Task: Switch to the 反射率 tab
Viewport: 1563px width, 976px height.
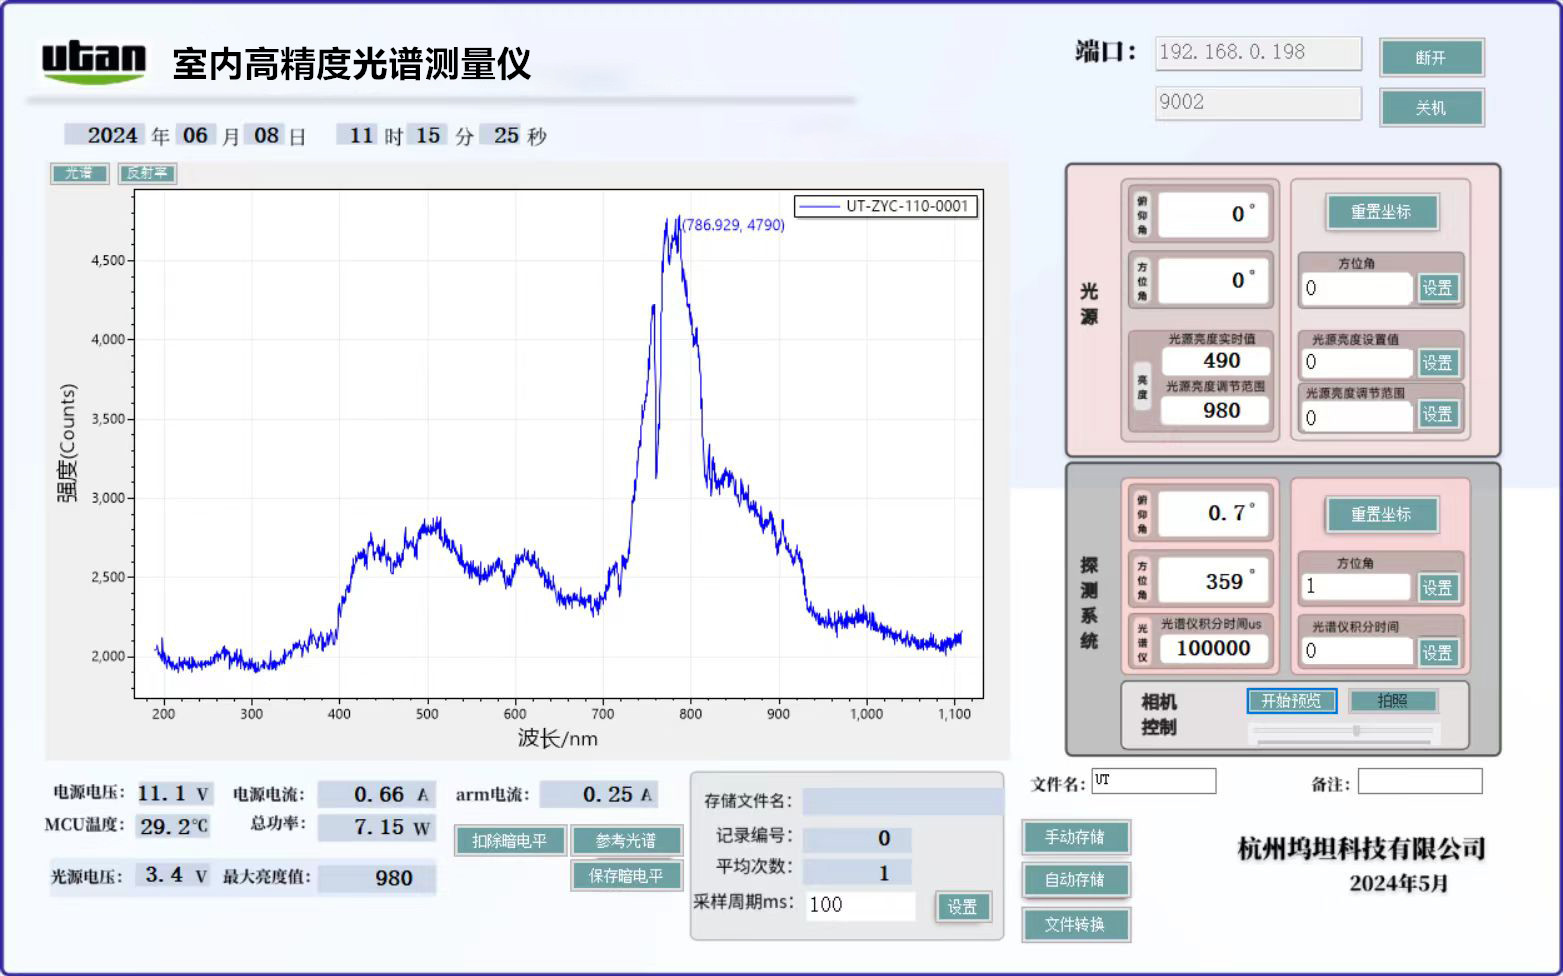Action: [146, 173]
